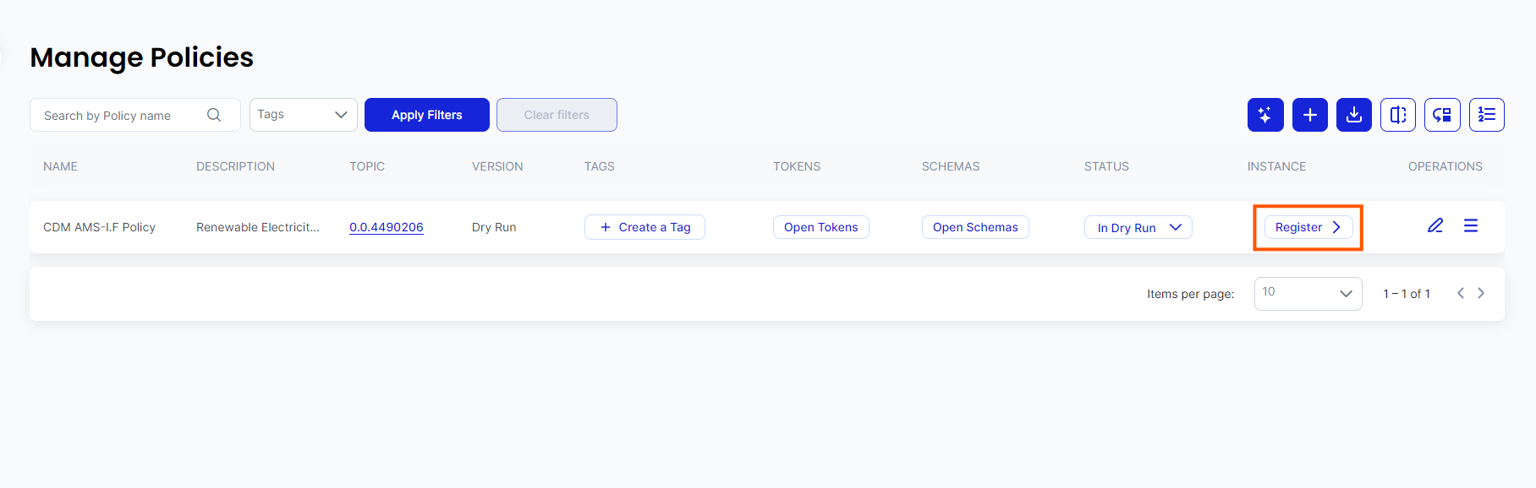This screenshot has width=1536, height=488.
Task: Click the plus icon to create policy
Action: [1310, 115]
